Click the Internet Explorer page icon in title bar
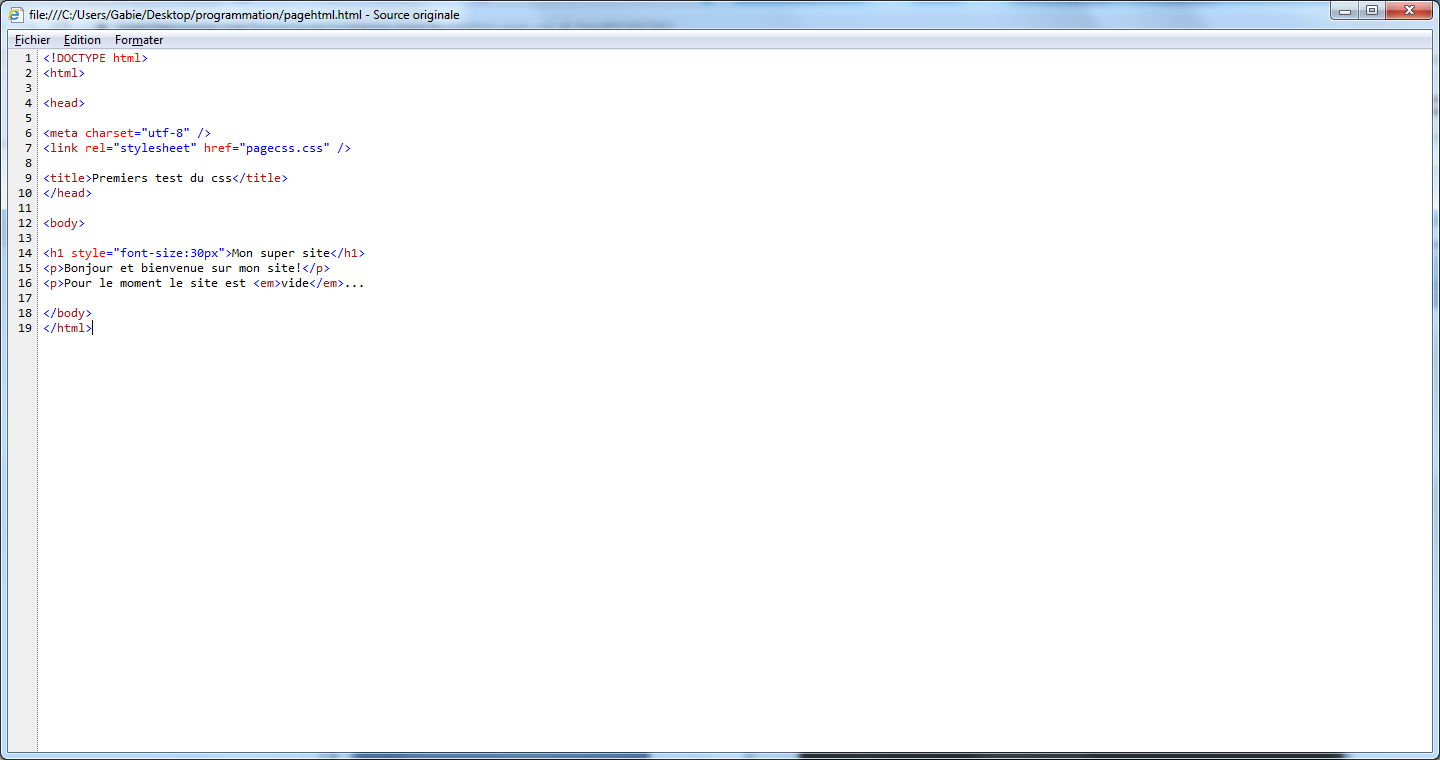This screenshot has height=760, width=1440. coord(16,15)
